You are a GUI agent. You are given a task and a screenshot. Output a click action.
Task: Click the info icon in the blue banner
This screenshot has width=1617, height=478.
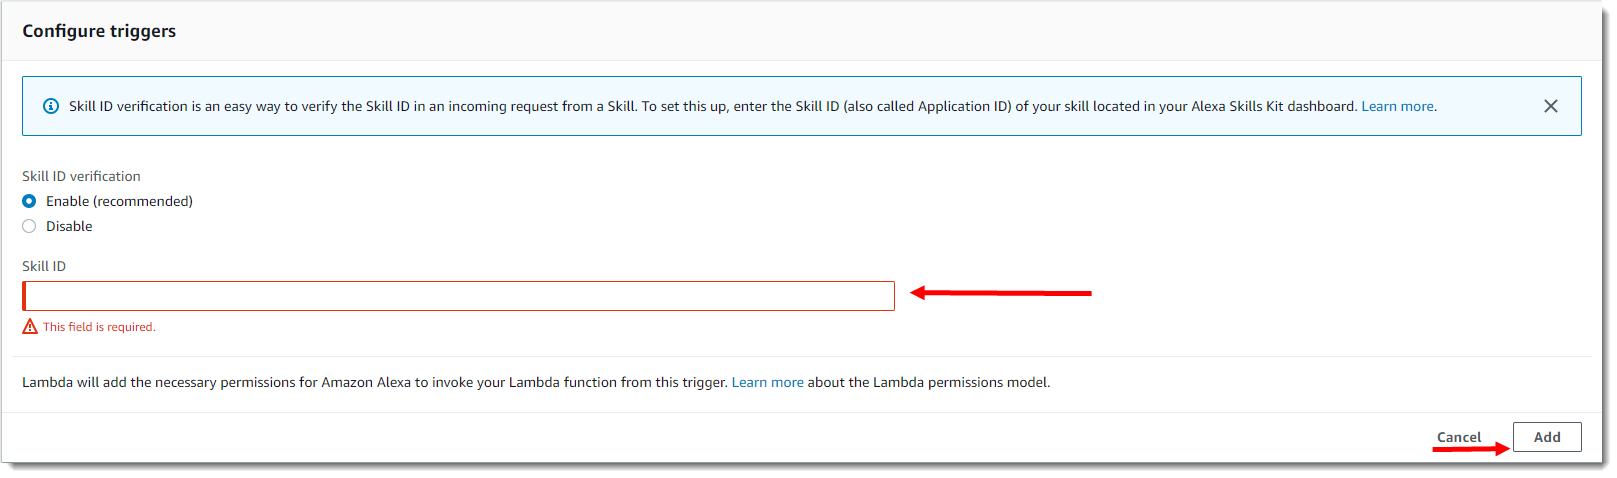pyautogui.click(x=51, y=106)
